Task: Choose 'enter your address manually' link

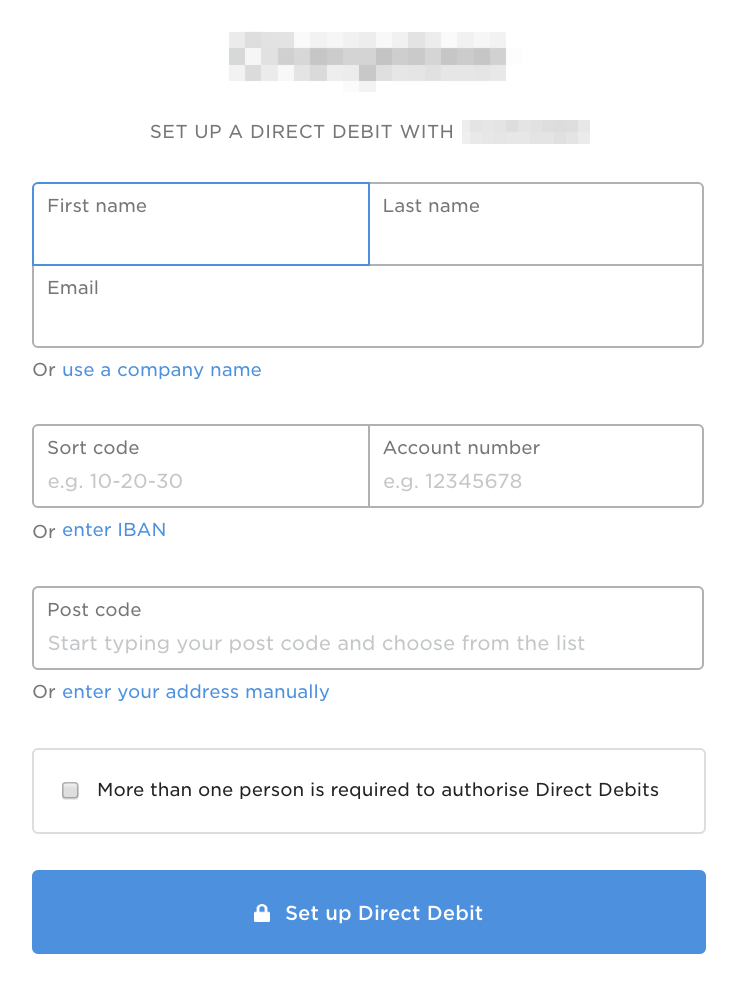Action: 196,692
